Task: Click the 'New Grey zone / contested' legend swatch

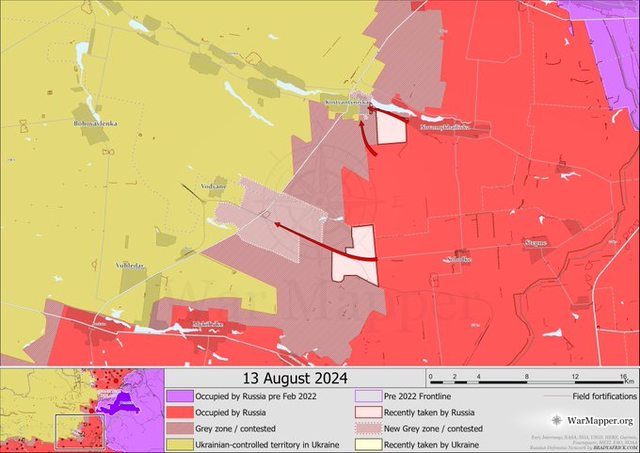Action: click(x=367, y=427)
